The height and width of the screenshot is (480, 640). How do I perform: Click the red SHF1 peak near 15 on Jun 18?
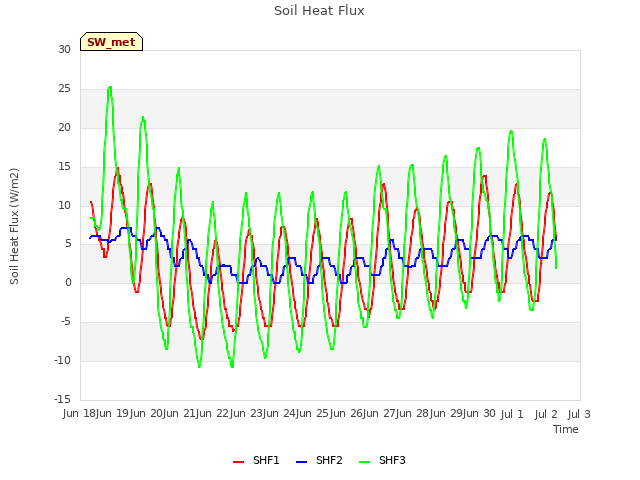click(x=118, y=168)
